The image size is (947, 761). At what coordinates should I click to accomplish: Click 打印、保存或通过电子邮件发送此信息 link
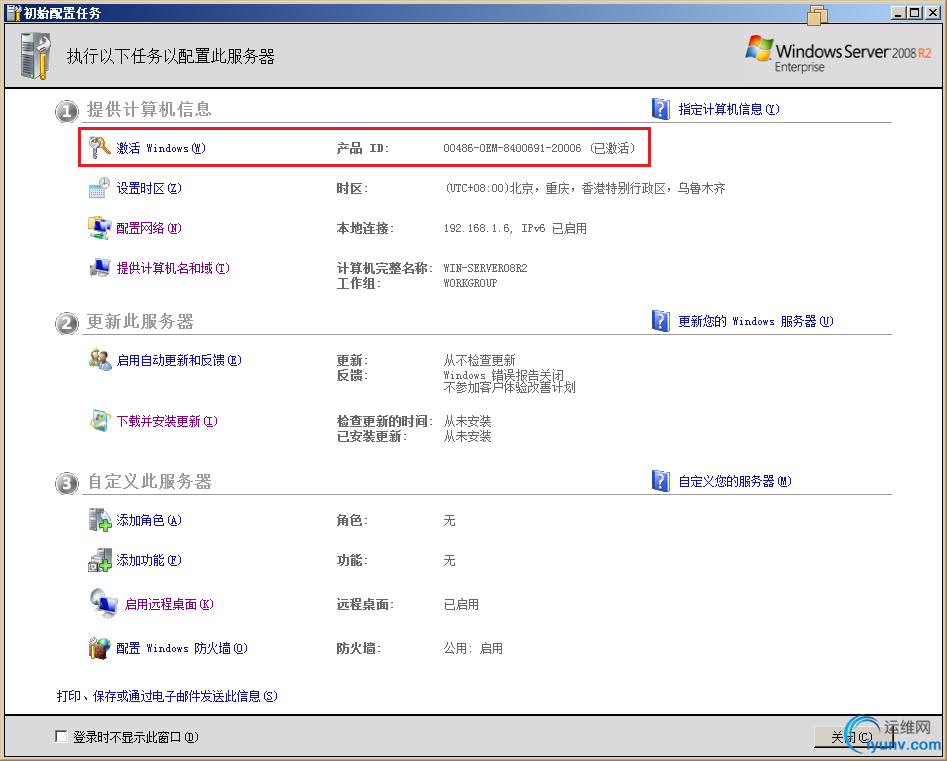[x=167, y=696]
